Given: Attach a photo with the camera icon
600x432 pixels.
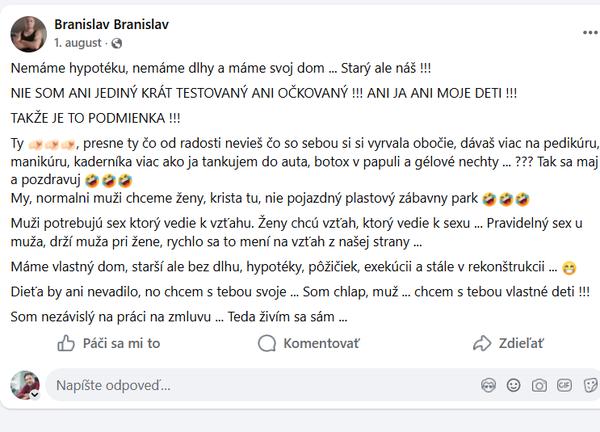Looking at the screenshot, I should pyautogui.click(x=539, y=385).
